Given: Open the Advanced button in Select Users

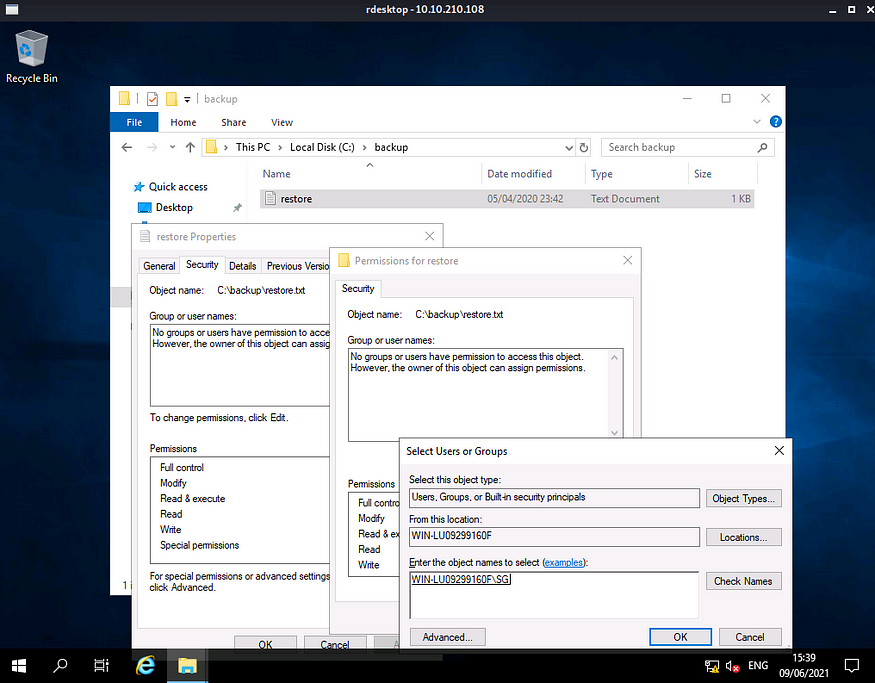Looking at the screenshot, I should (448, 637).
